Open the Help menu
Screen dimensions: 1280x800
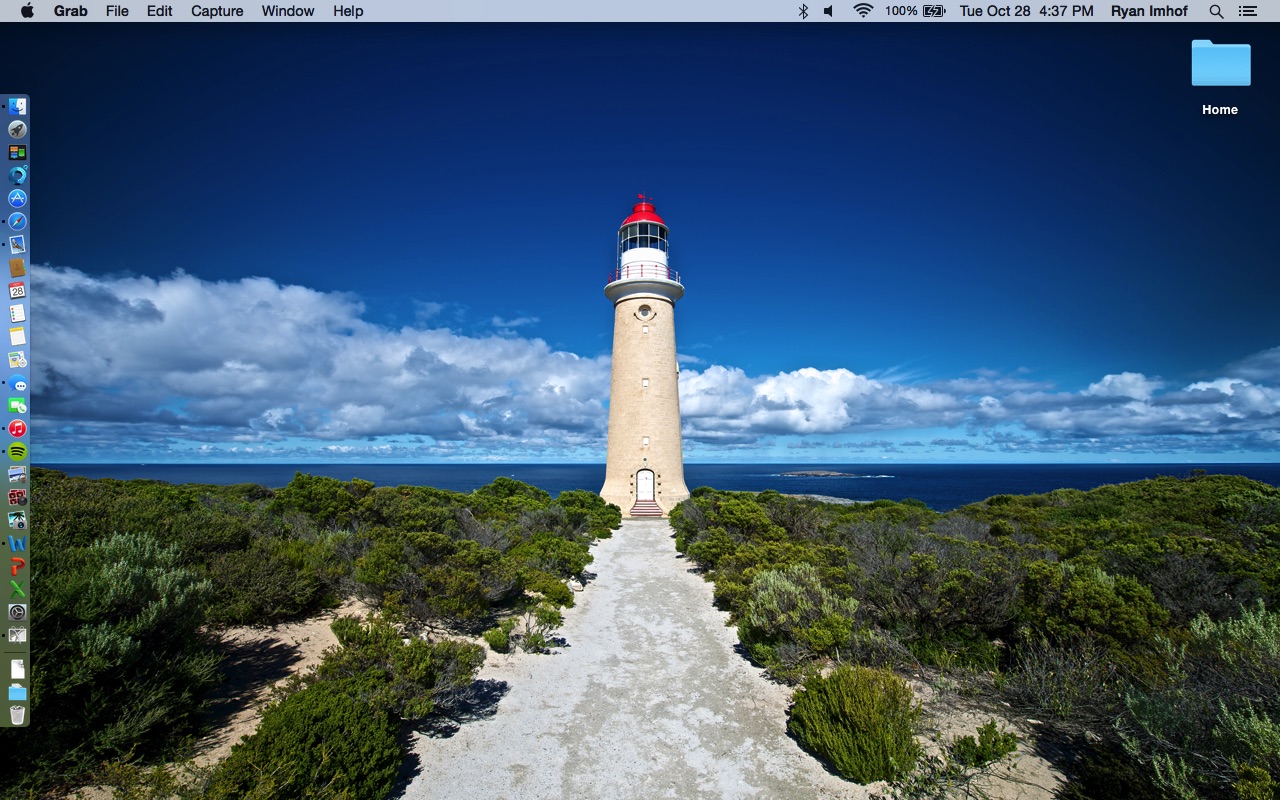[348, 11]
